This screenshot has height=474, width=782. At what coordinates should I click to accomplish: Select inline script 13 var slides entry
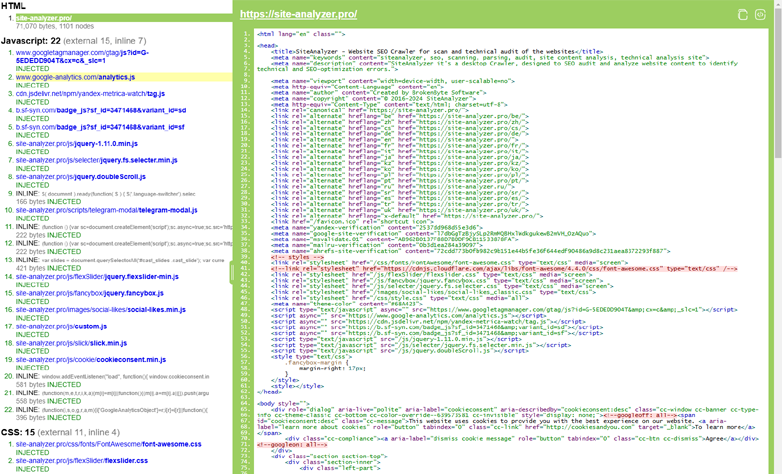coord(120,260)
